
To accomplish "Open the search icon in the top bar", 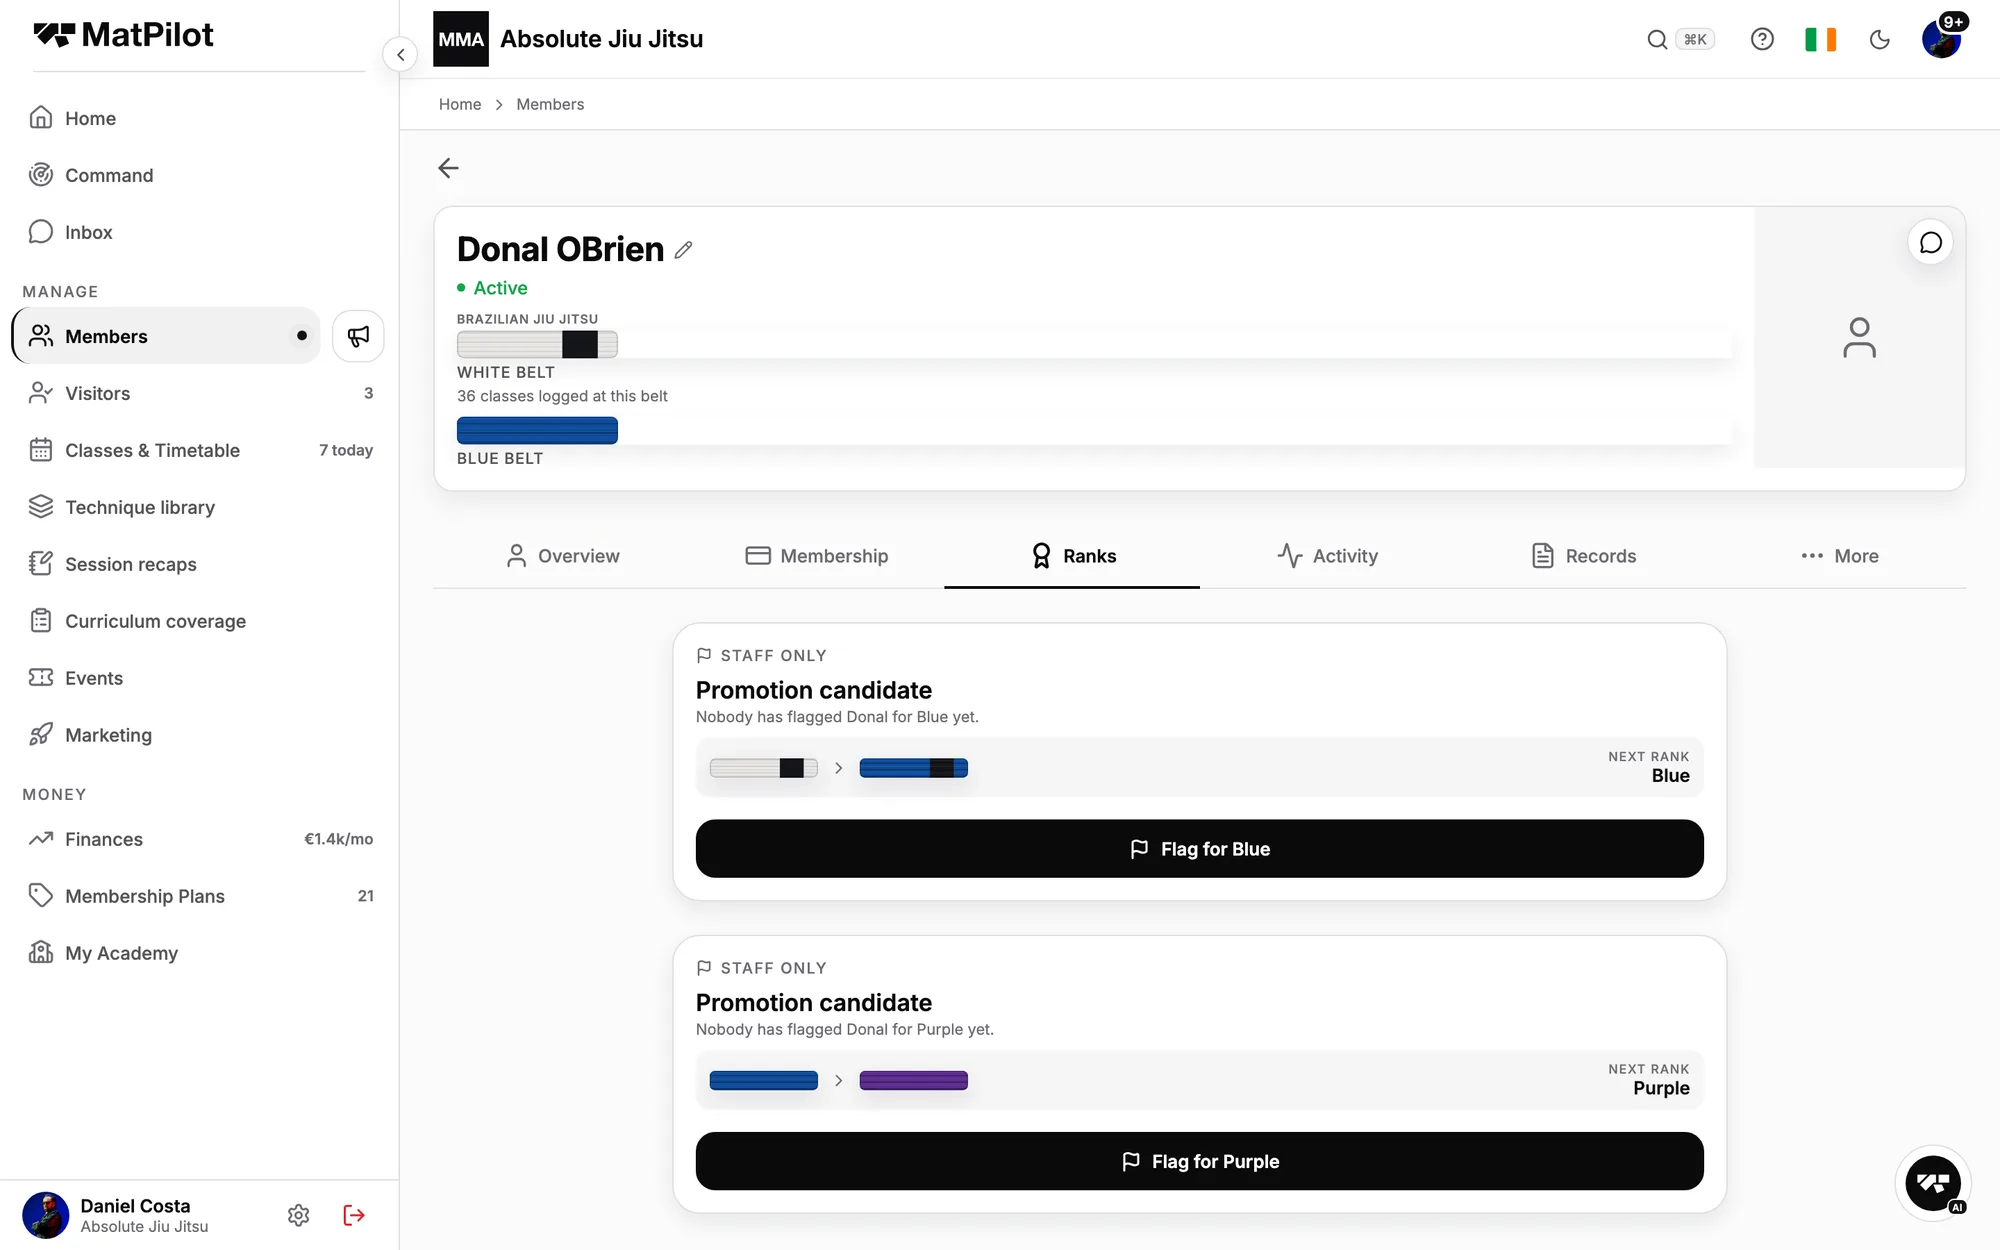I will coord(1657,39).
